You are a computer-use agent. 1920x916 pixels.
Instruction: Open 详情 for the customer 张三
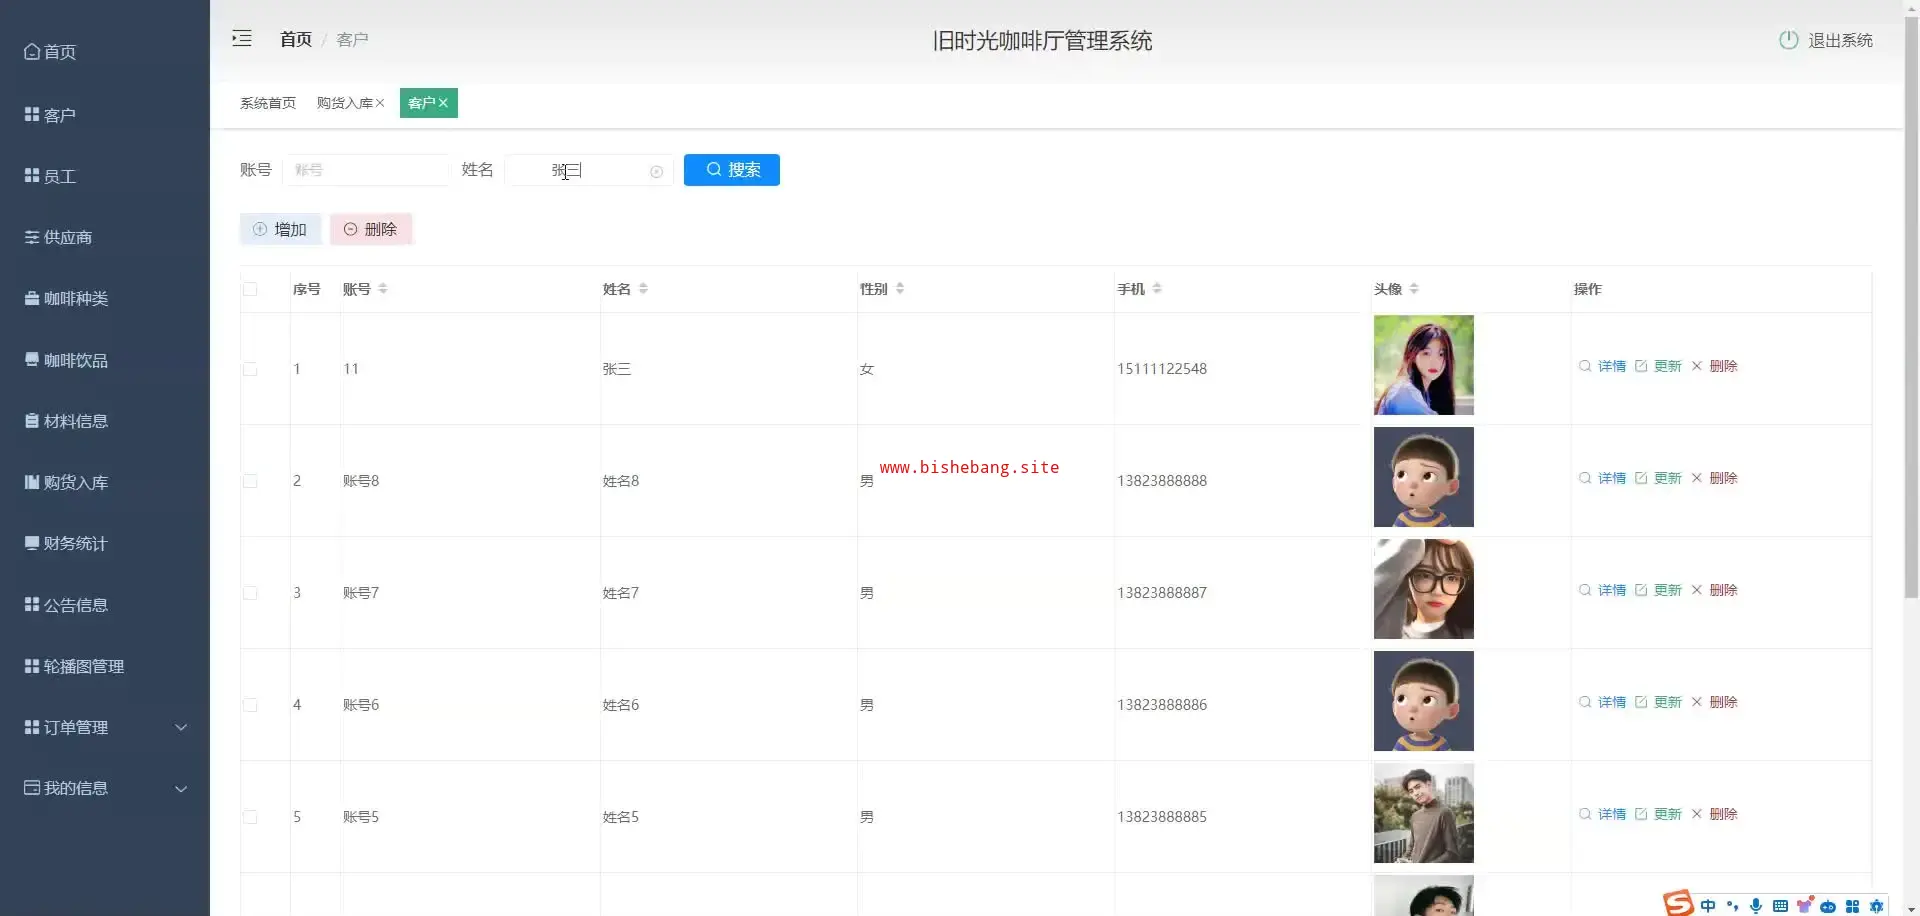(1602, 366)
